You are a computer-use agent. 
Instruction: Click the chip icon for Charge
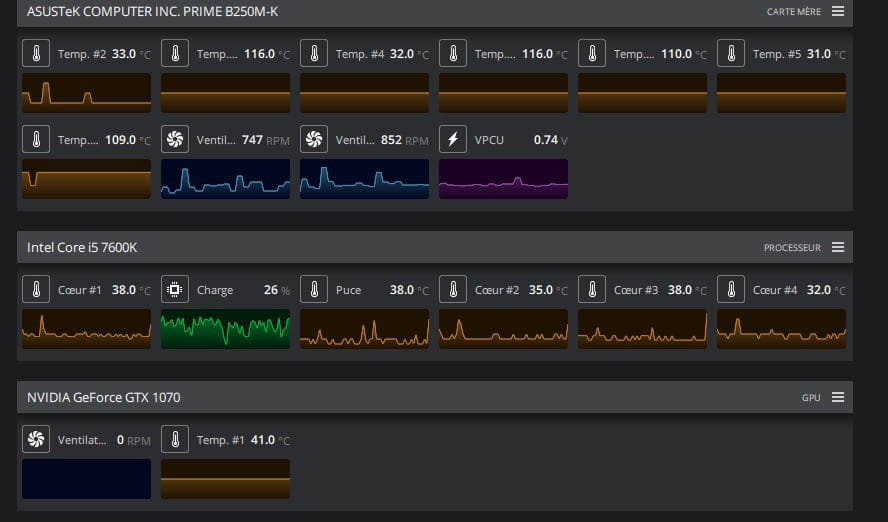pyautogui.click(x=175, y=290)
